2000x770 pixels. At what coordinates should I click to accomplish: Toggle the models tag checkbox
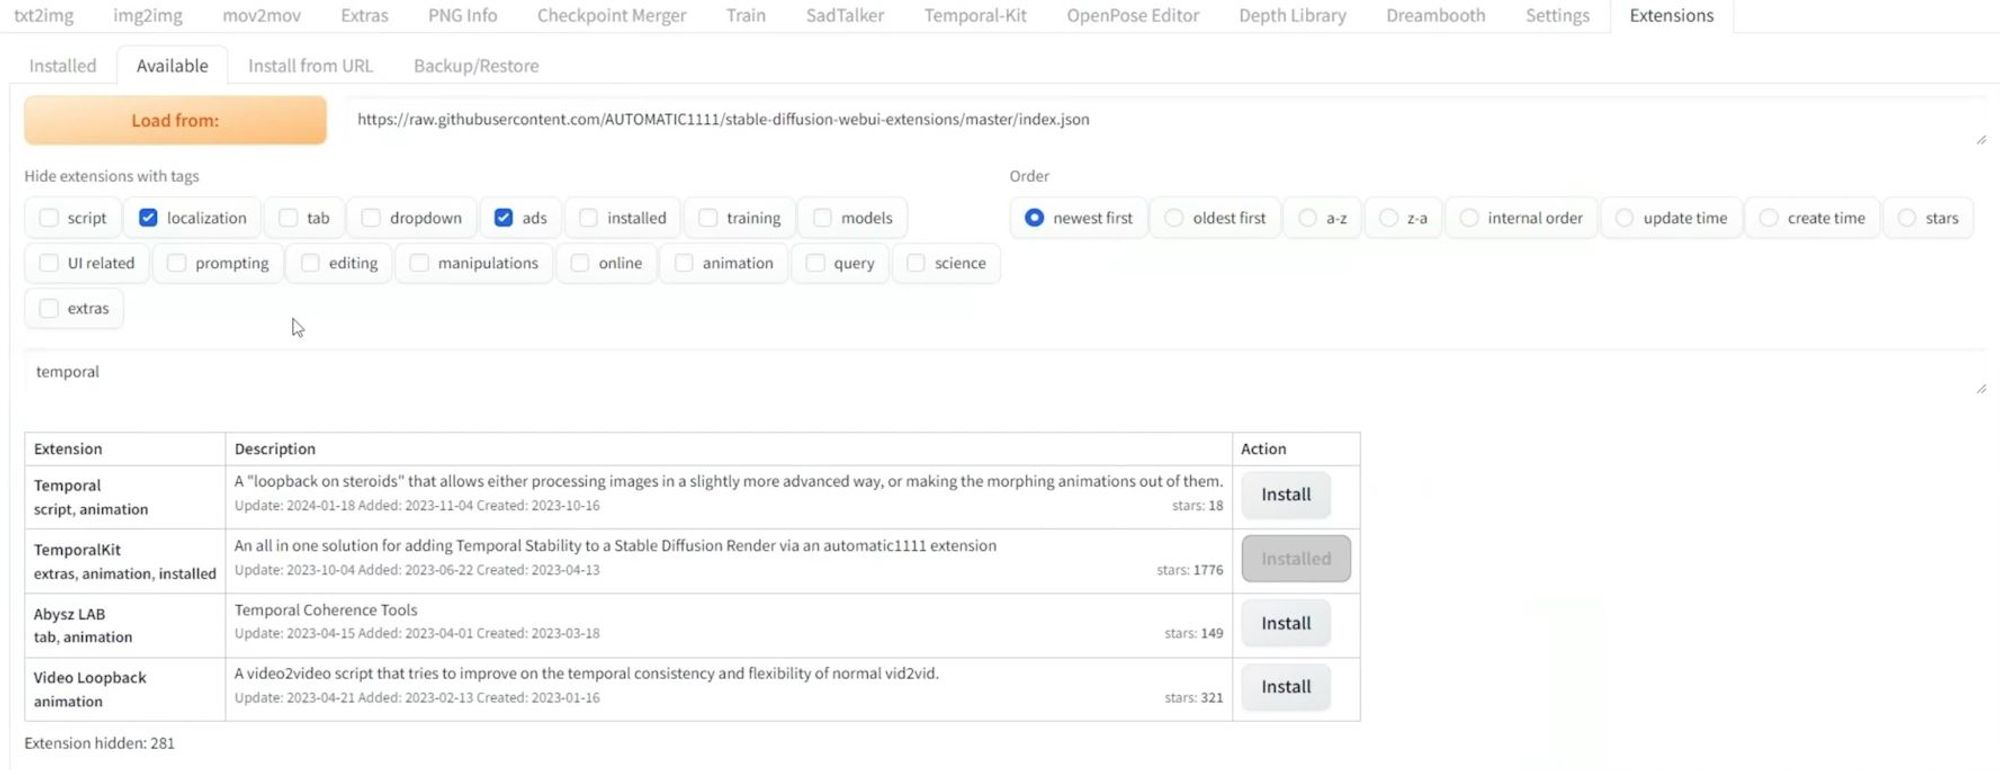click(822, 218)
